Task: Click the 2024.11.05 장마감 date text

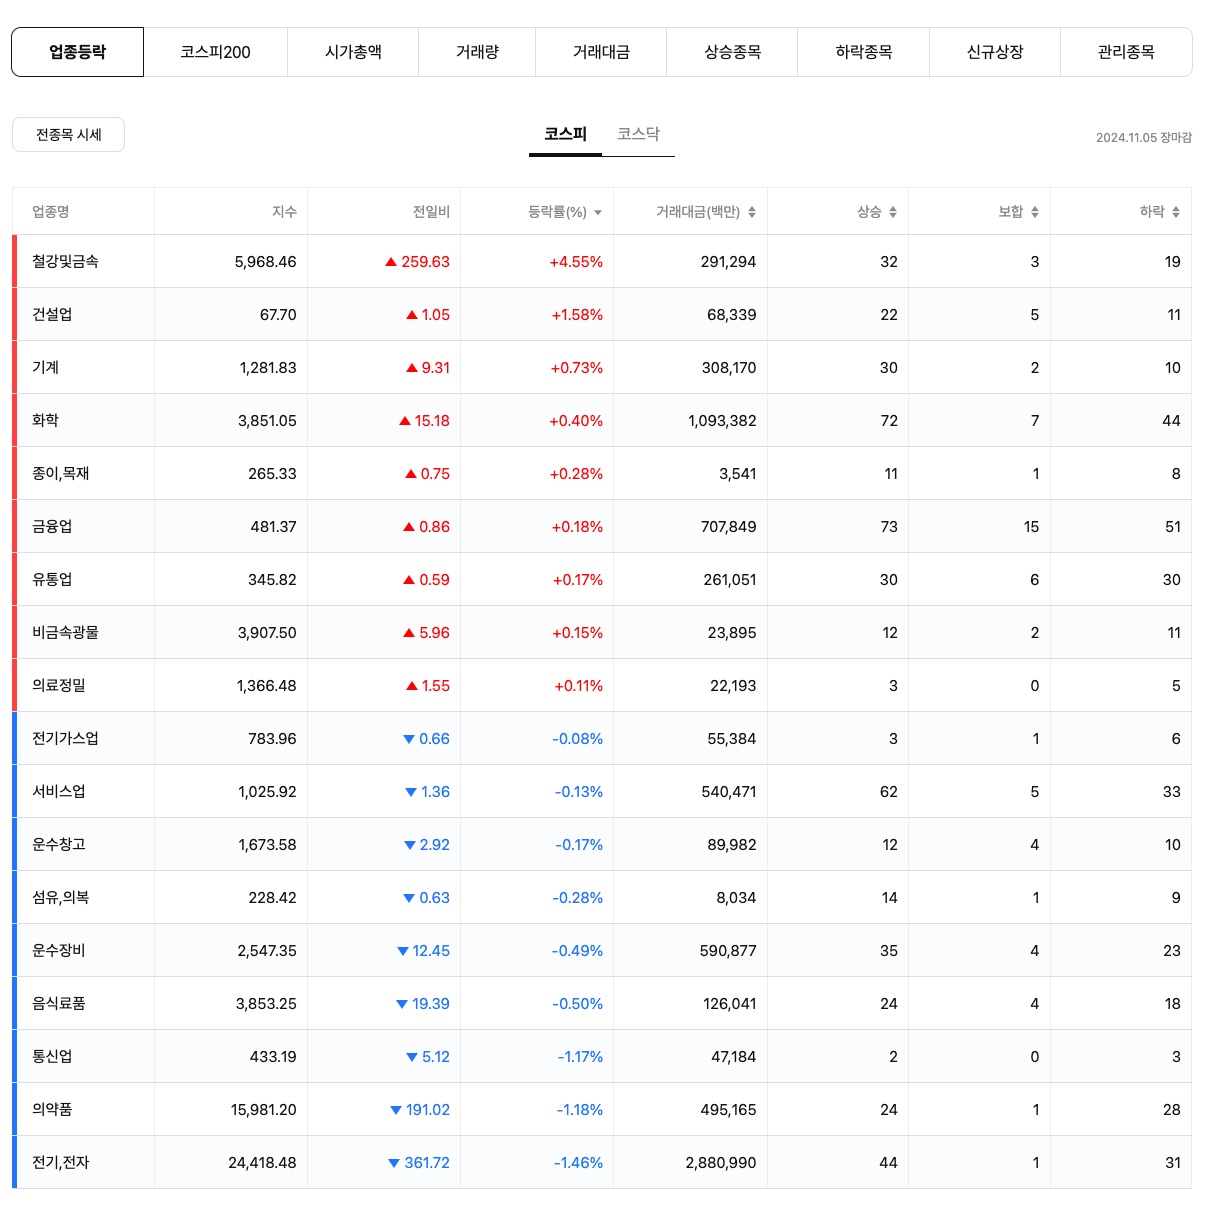Action: (x=1144, y=138)
